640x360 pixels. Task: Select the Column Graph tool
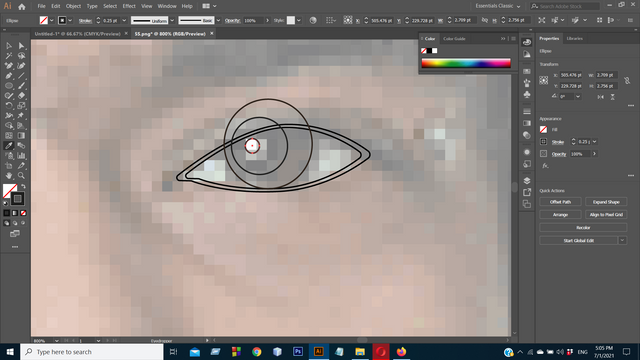(21, 156)
